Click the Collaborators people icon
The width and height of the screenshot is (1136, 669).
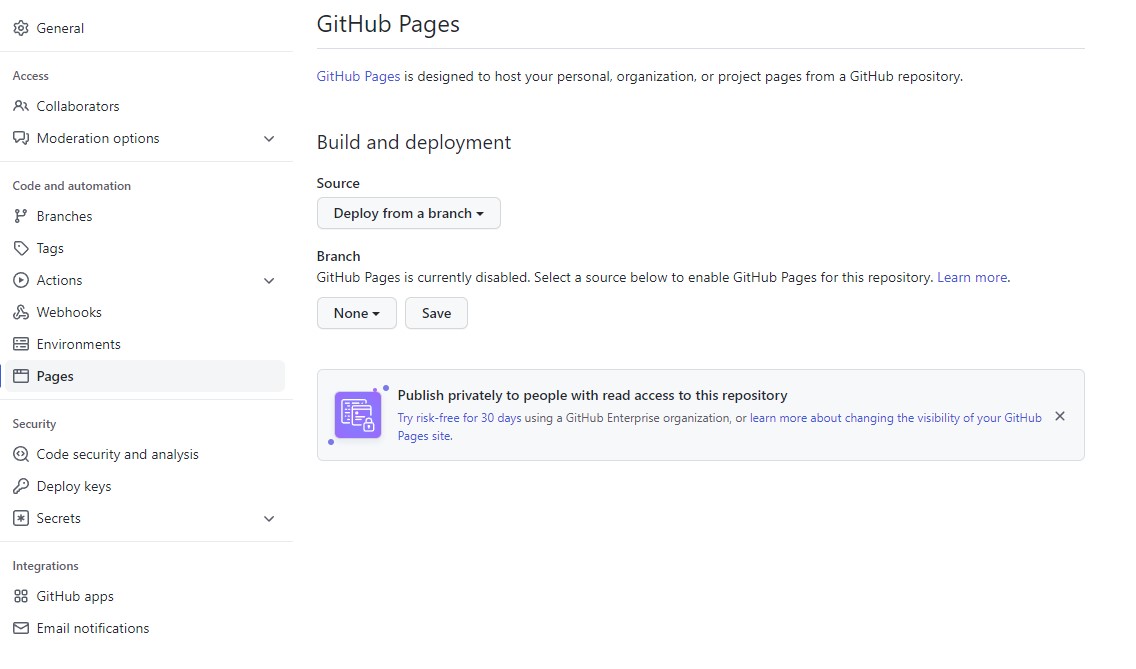[21, 107]
